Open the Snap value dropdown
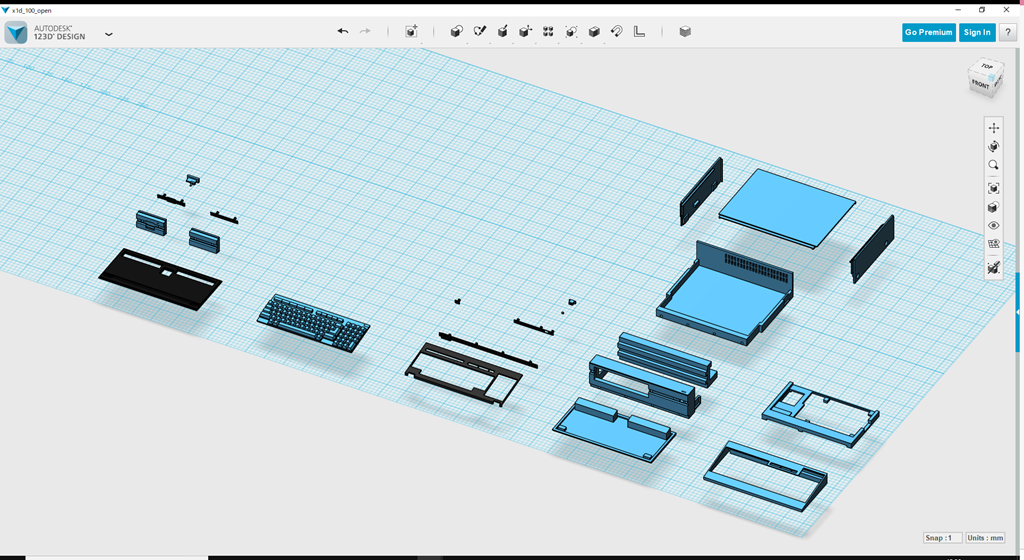 [x=942, y=538]
